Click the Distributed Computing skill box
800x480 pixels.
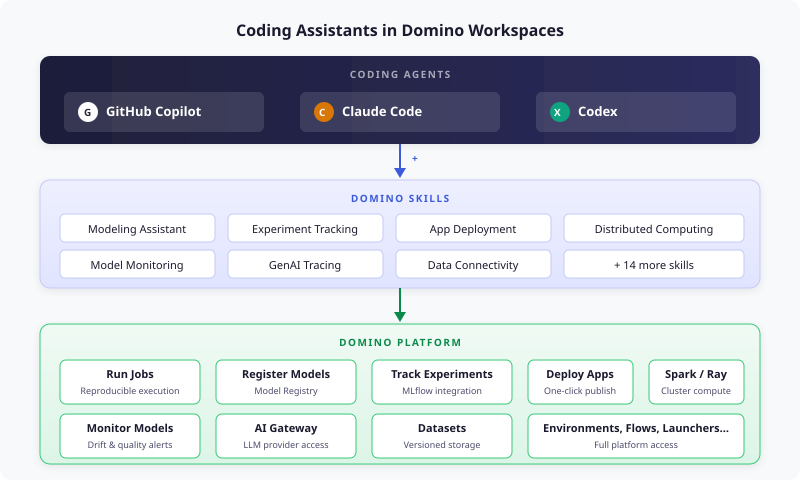point(654,229)
